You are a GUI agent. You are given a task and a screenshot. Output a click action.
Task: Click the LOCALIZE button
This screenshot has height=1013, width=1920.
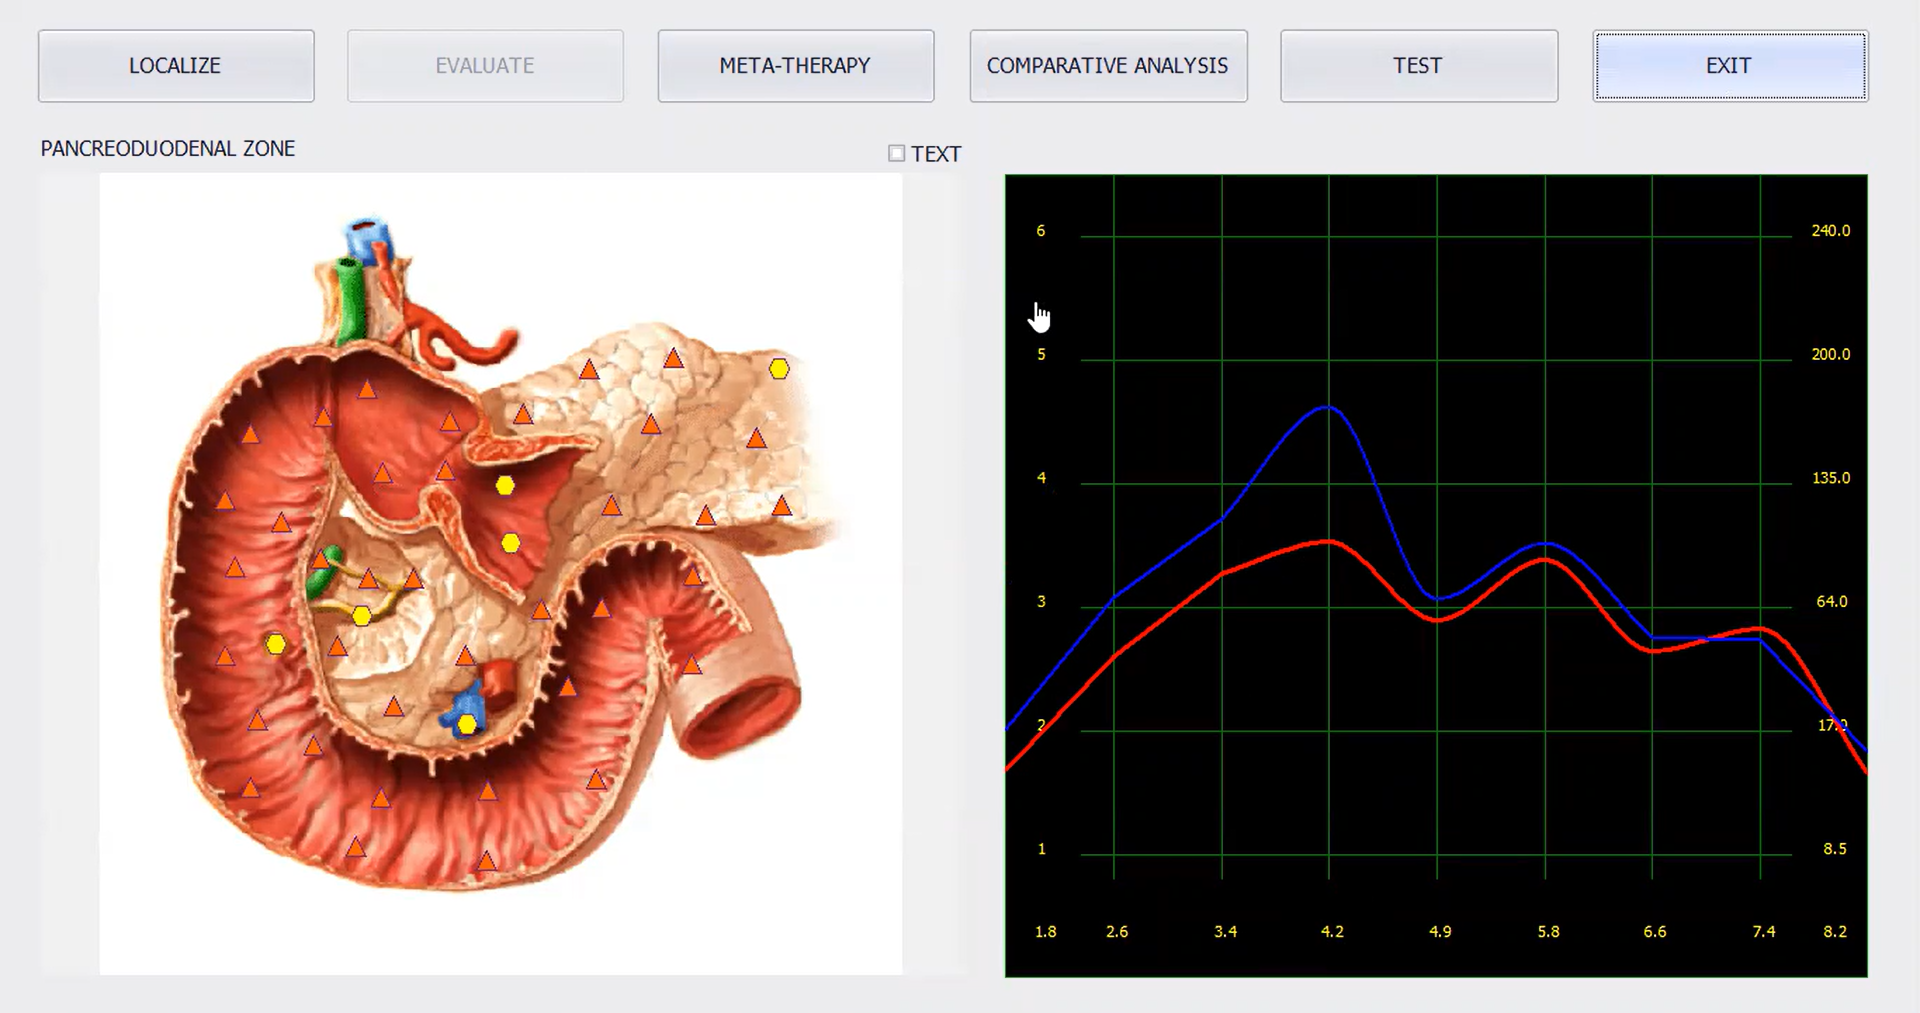point(176,66)
